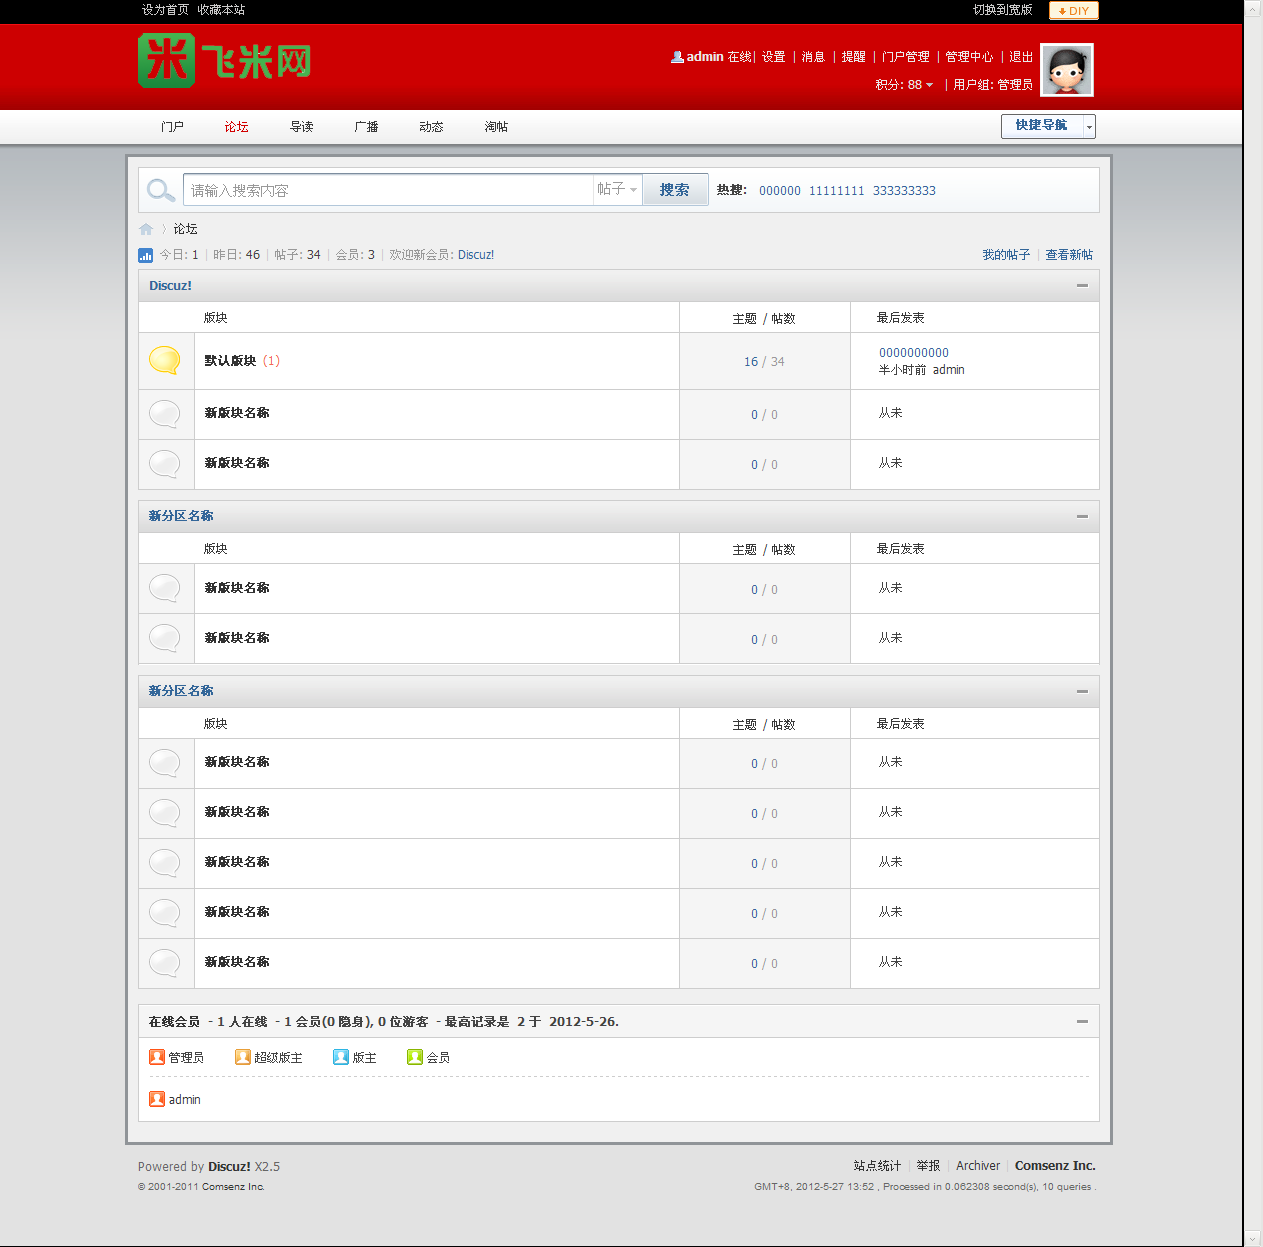Image resolution: width=1263 pixels, height=1247 pixels.
Task: Open the Archiver footer link
Action: click(x=978, y=1166)
